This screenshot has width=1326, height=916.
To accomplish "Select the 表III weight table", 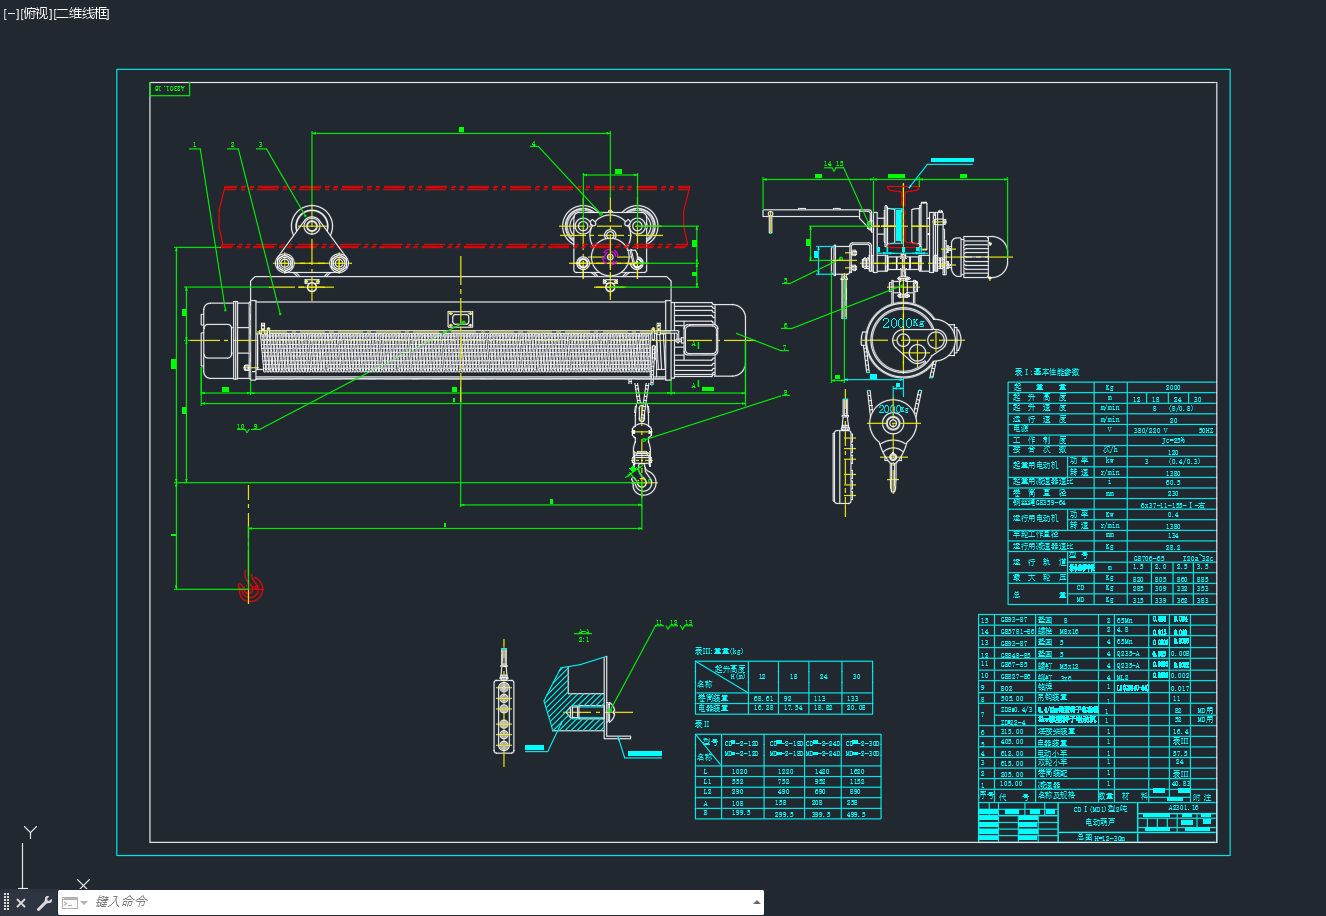I will (x=784, y=688).
